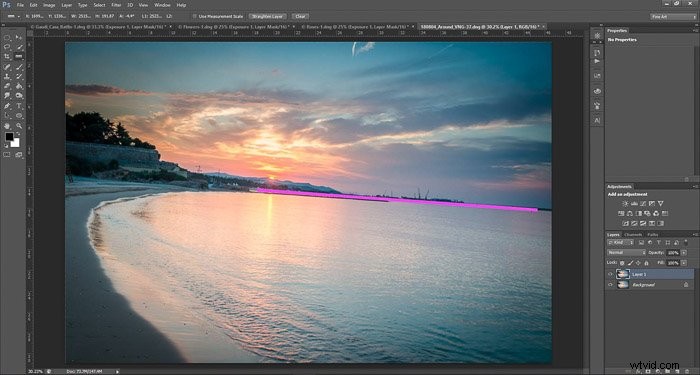
Task: Select the Ellipse shape tool
Action: click(19, 116)
